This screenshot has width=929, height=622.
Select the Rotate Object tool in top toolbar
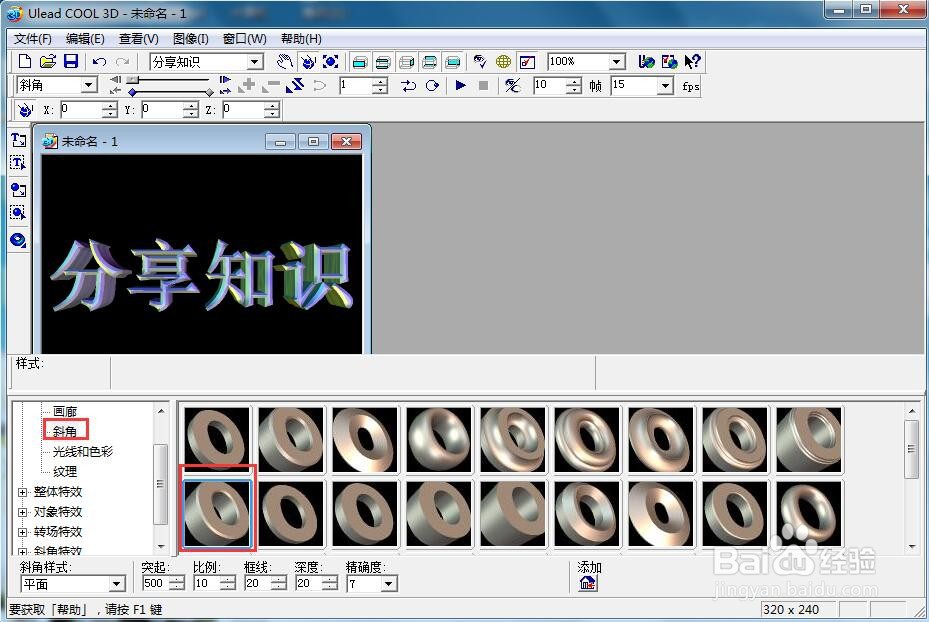[308, 62]
